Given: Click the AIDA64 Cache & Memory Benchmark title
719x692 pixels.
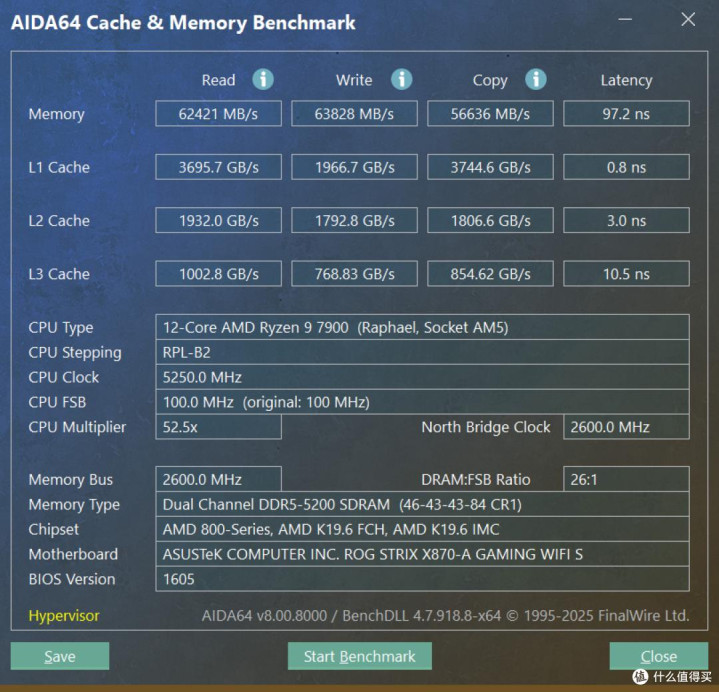Looking at the screenshot, I should 183,22.
